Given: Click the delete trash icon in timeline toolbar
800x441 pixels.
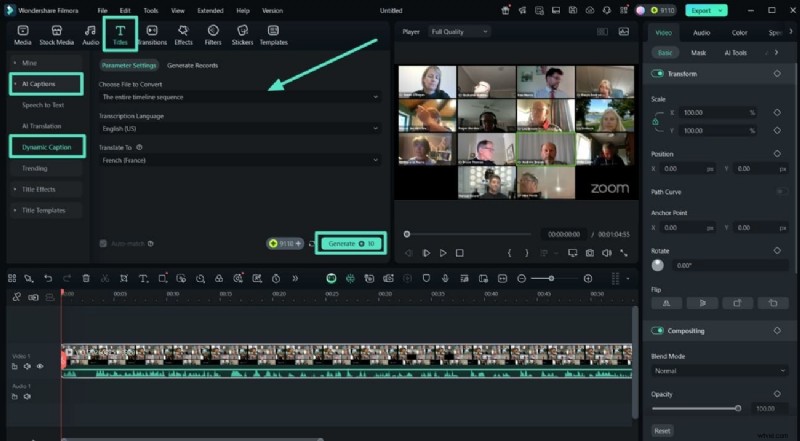Looking at the screenshot, I should [86, 278].
